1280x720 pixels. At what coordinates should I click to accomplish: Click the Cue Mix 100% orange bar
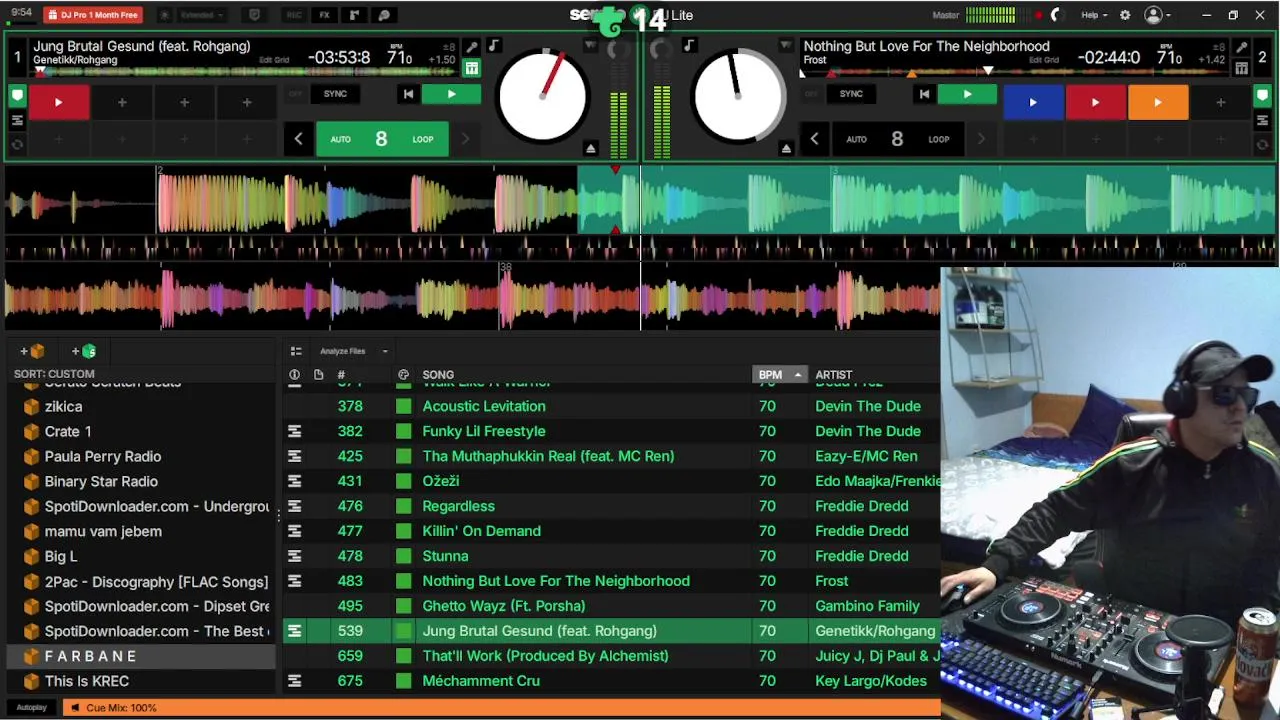[x=502, y=708]
